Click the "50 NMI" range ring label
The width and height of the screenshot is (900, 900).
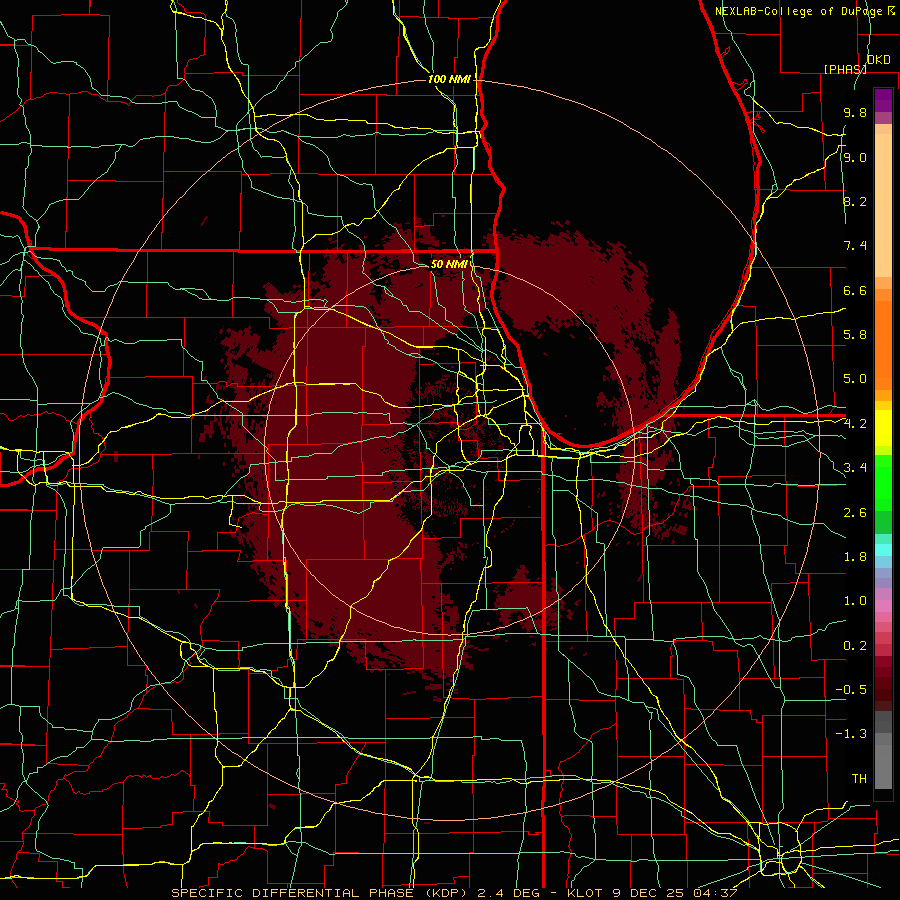(449, 264)
